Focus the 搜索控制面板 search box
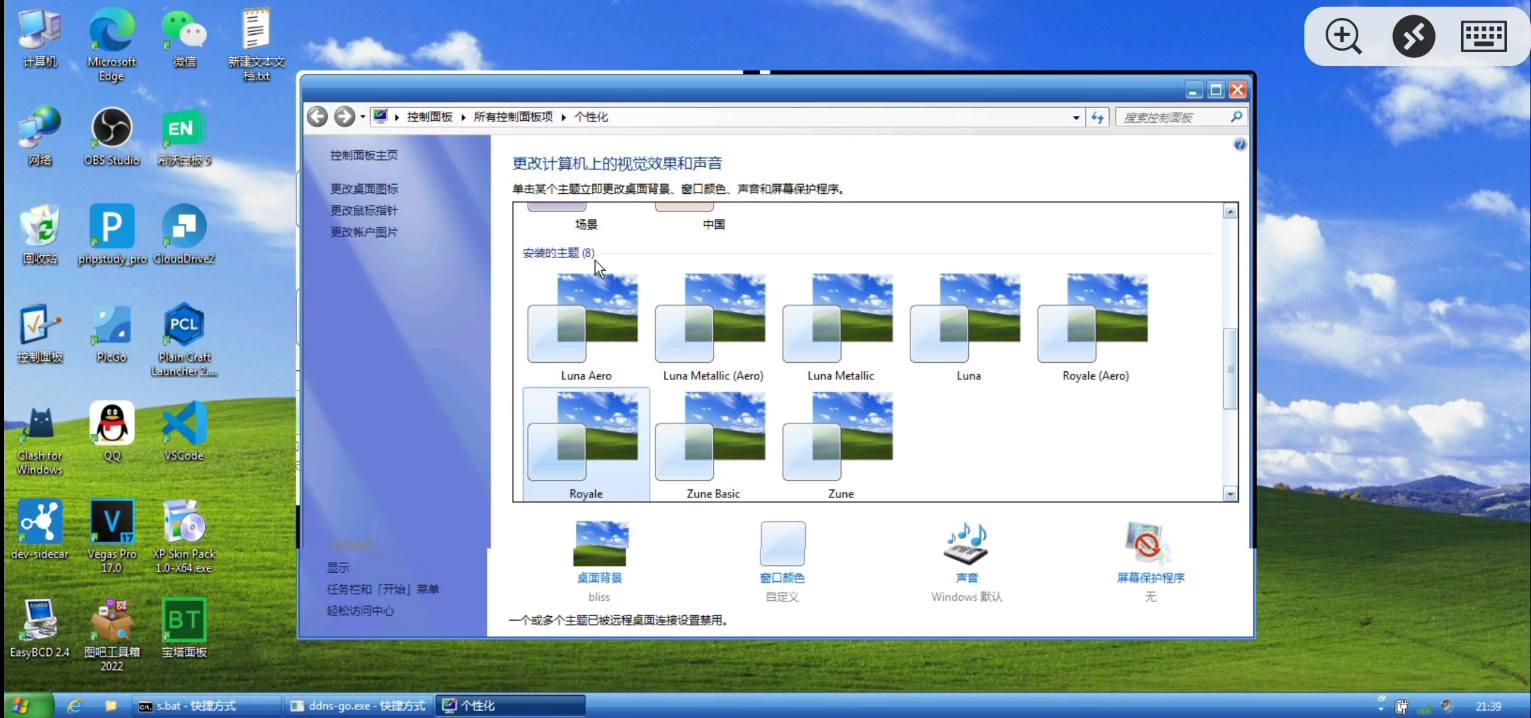 tap(1180, 117)
